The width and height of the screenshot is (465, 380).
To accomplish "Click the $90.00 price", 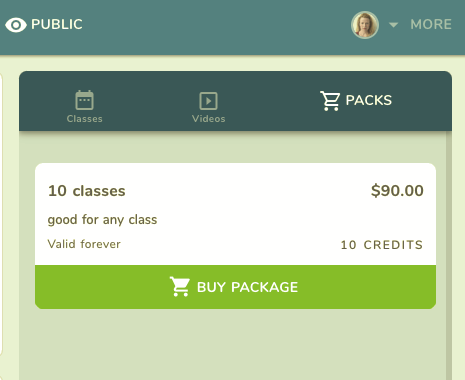I will pyautogui.click(x=397, y=191).
